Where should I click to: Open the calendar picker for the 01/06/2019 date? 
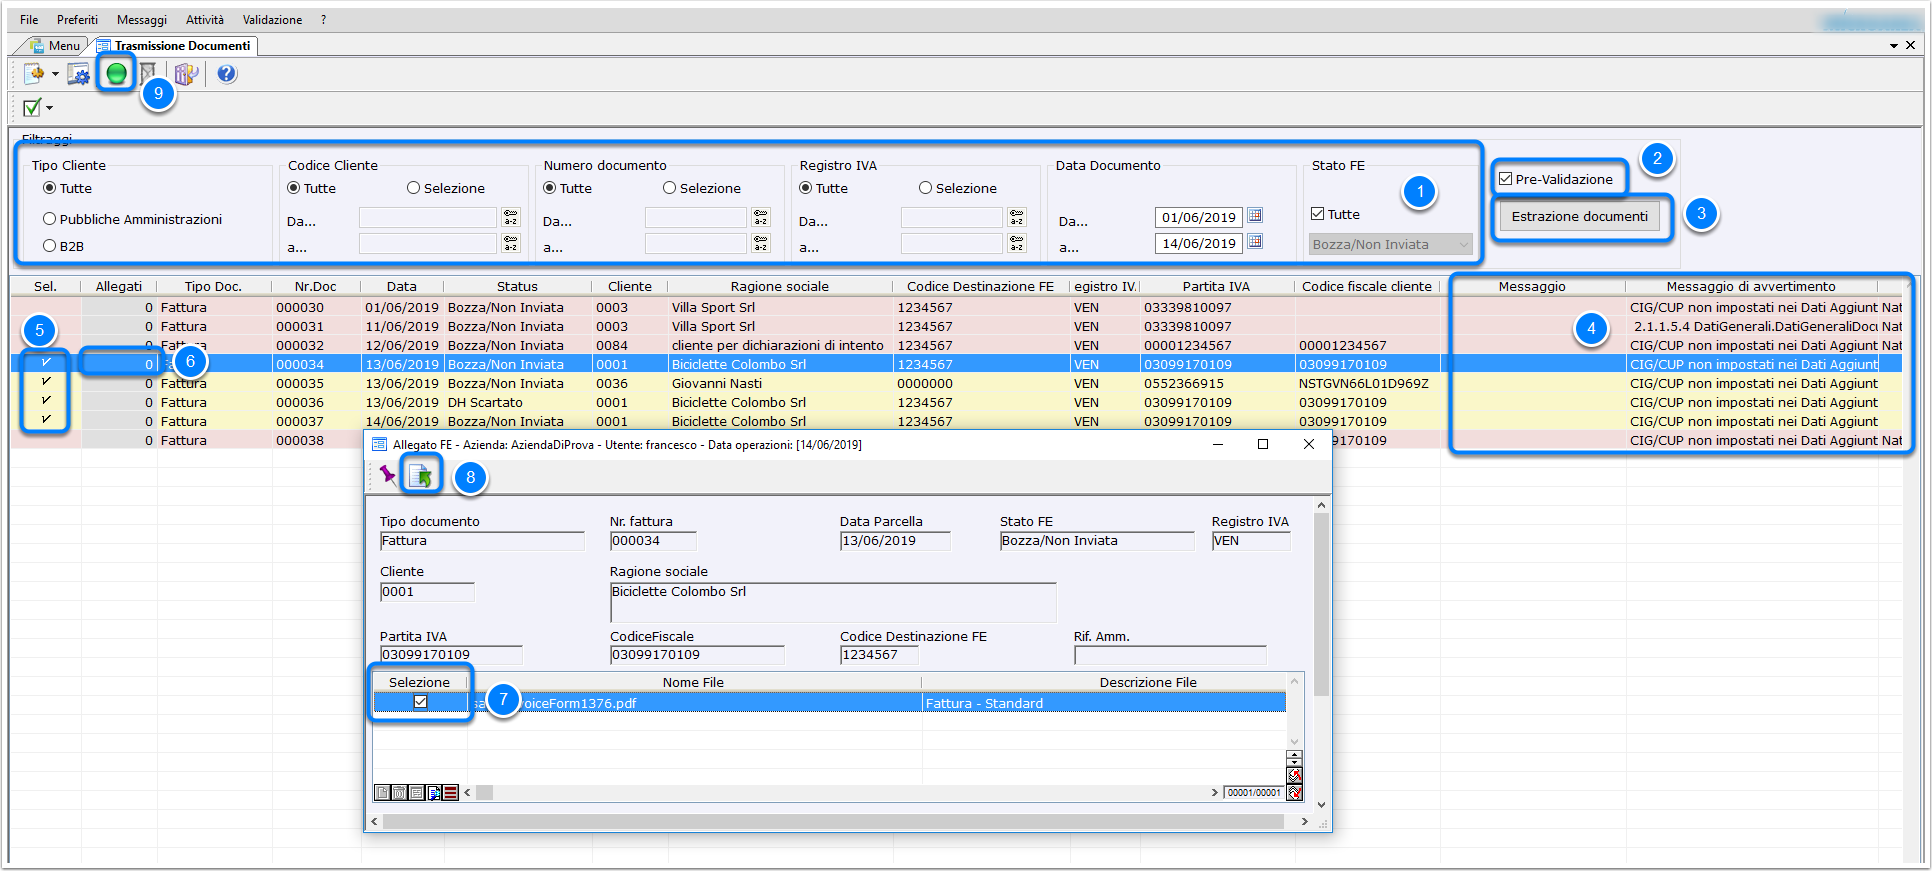click(1256, 216)
